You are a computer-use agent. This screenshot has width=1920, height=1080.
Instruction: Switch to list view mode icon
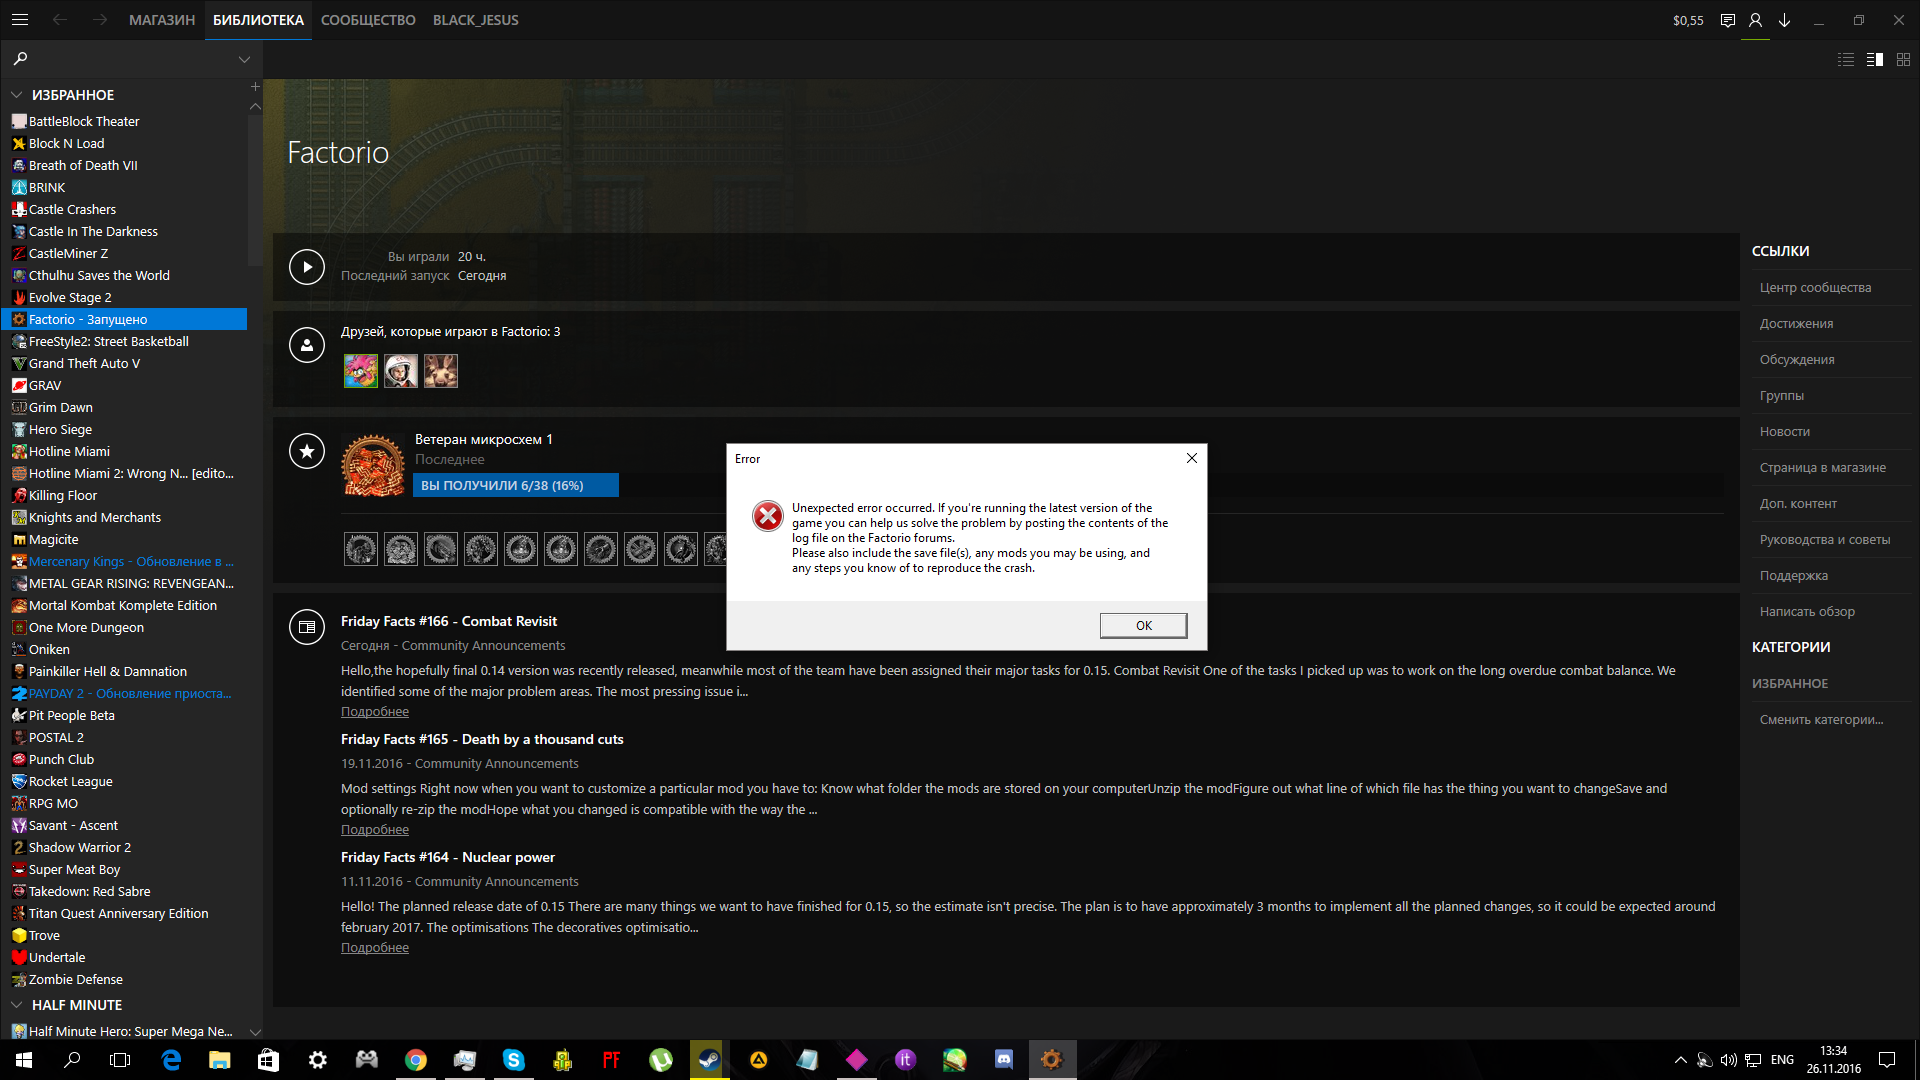(x=1846, y=60)
